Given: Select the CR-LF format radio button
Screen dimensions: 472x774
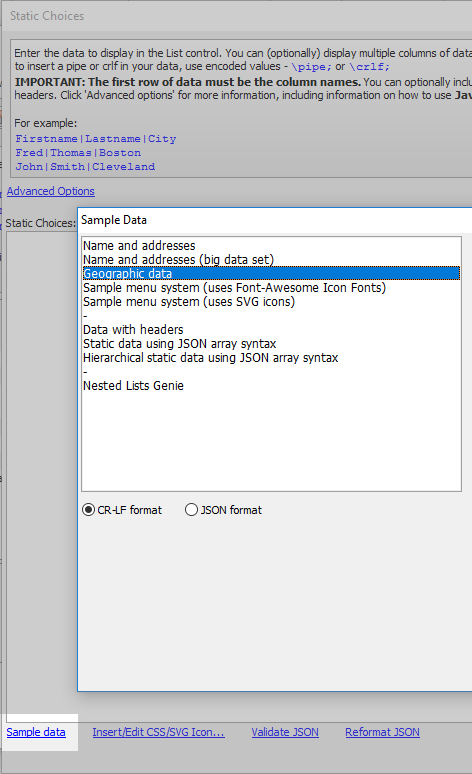Looking at the screenshot, I should point(88,510).
